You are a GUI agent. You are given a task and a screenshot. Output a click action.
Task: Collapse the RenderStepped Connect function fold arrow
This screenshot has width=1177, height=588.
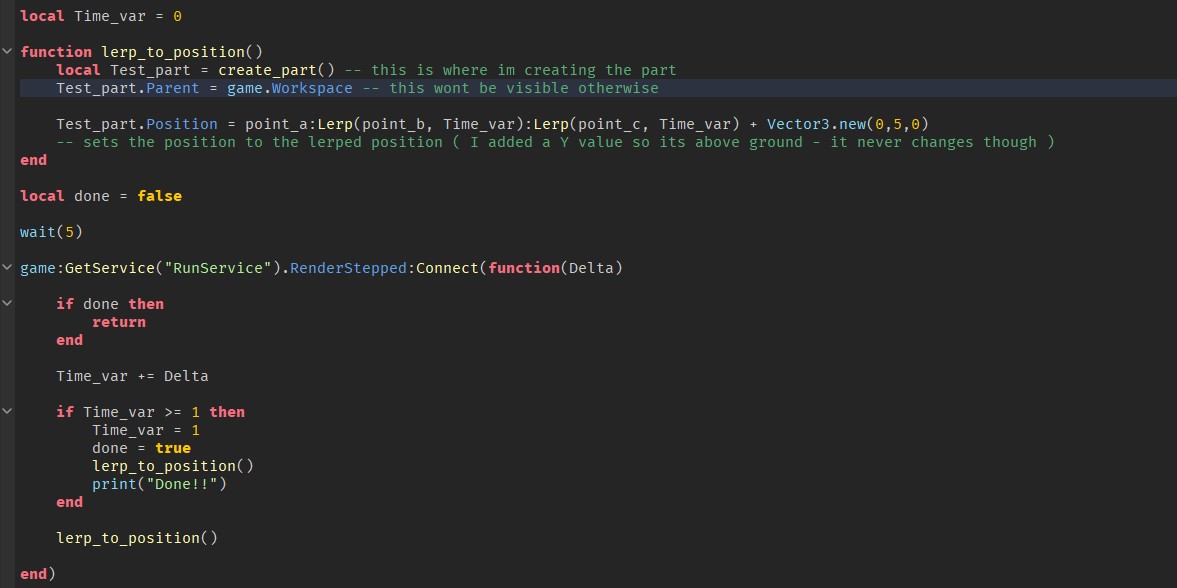tap(7, 267)
